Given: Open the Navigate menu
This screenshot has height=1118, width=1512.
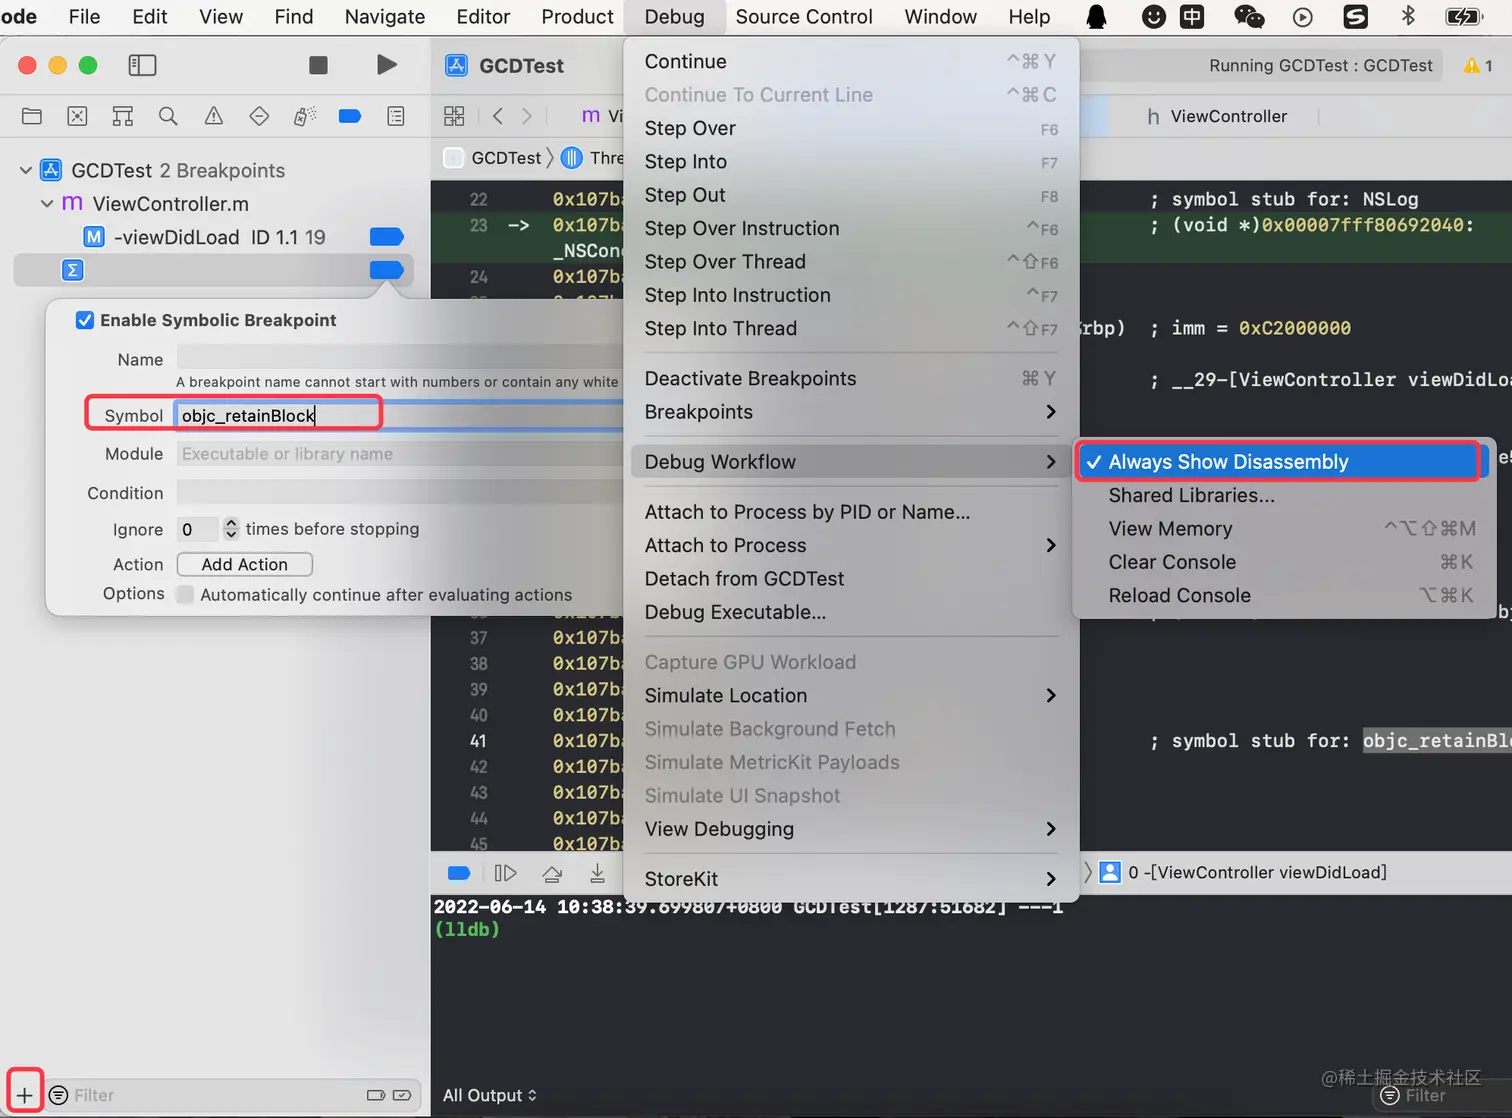Looking at the screenshot, I should pos(385,17).
